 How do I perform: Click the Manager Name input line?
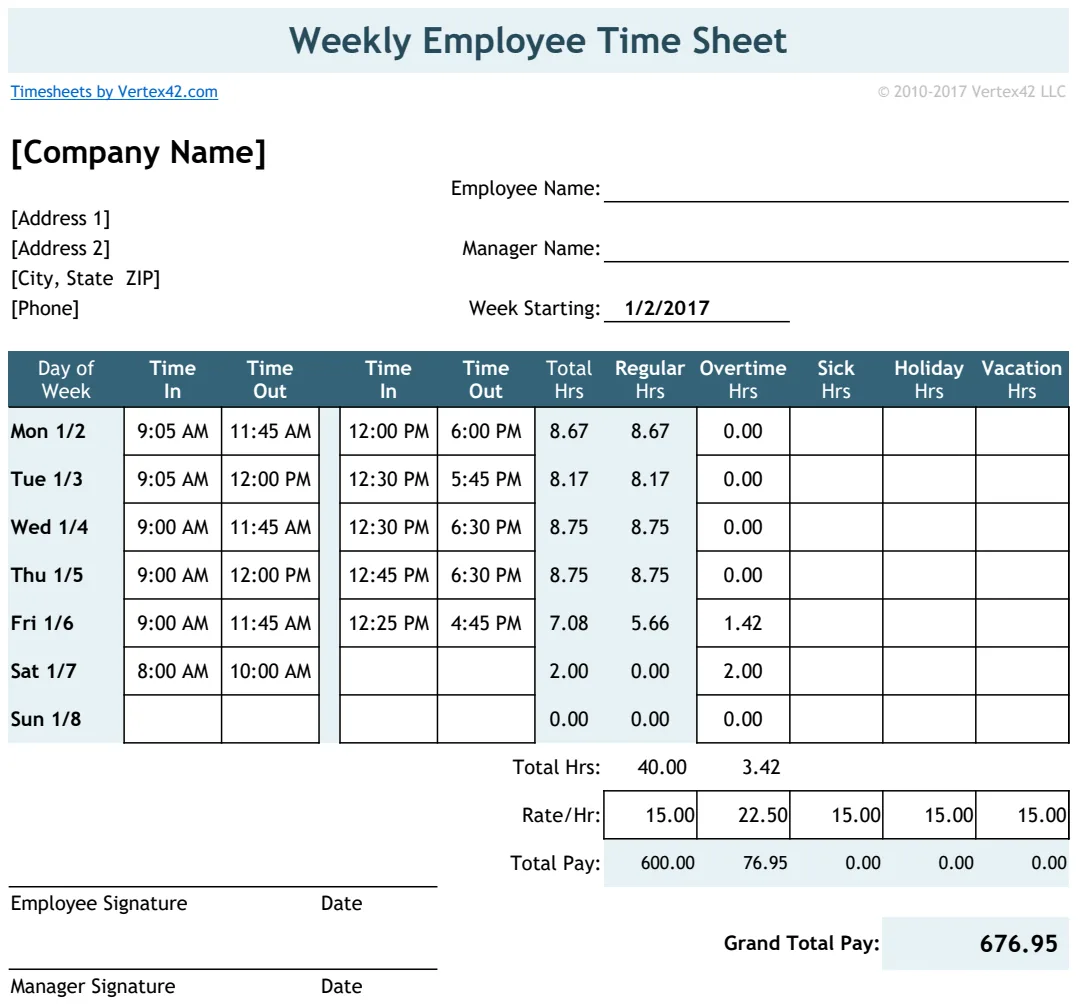[836, 249]
